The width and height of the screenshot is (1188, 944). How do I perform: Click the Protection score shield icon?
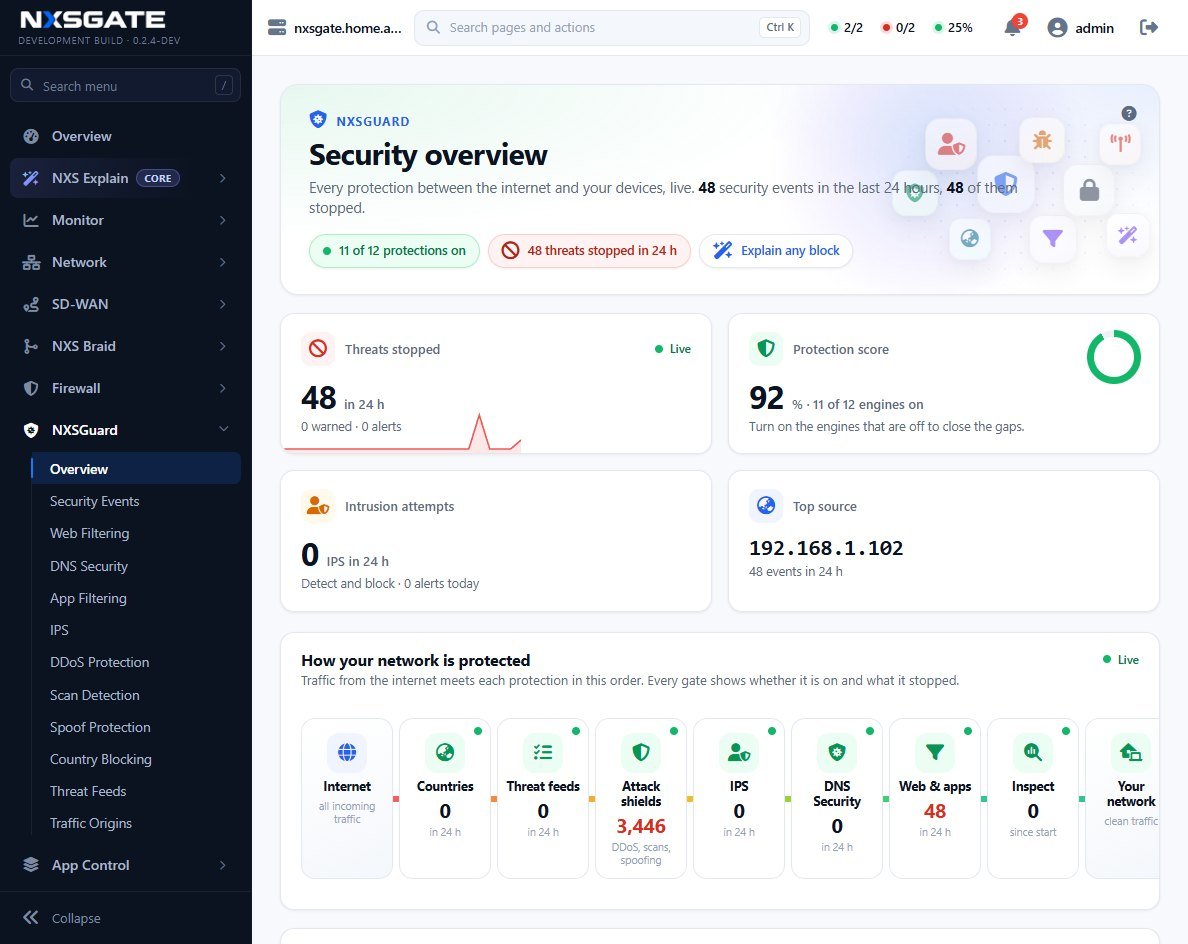pyautogui.click(x=766, y=349)
